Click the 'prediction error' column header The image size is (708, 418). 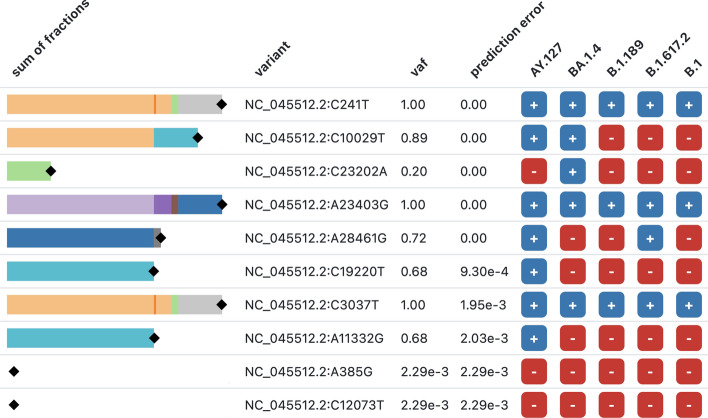click(x=507, y=40)
